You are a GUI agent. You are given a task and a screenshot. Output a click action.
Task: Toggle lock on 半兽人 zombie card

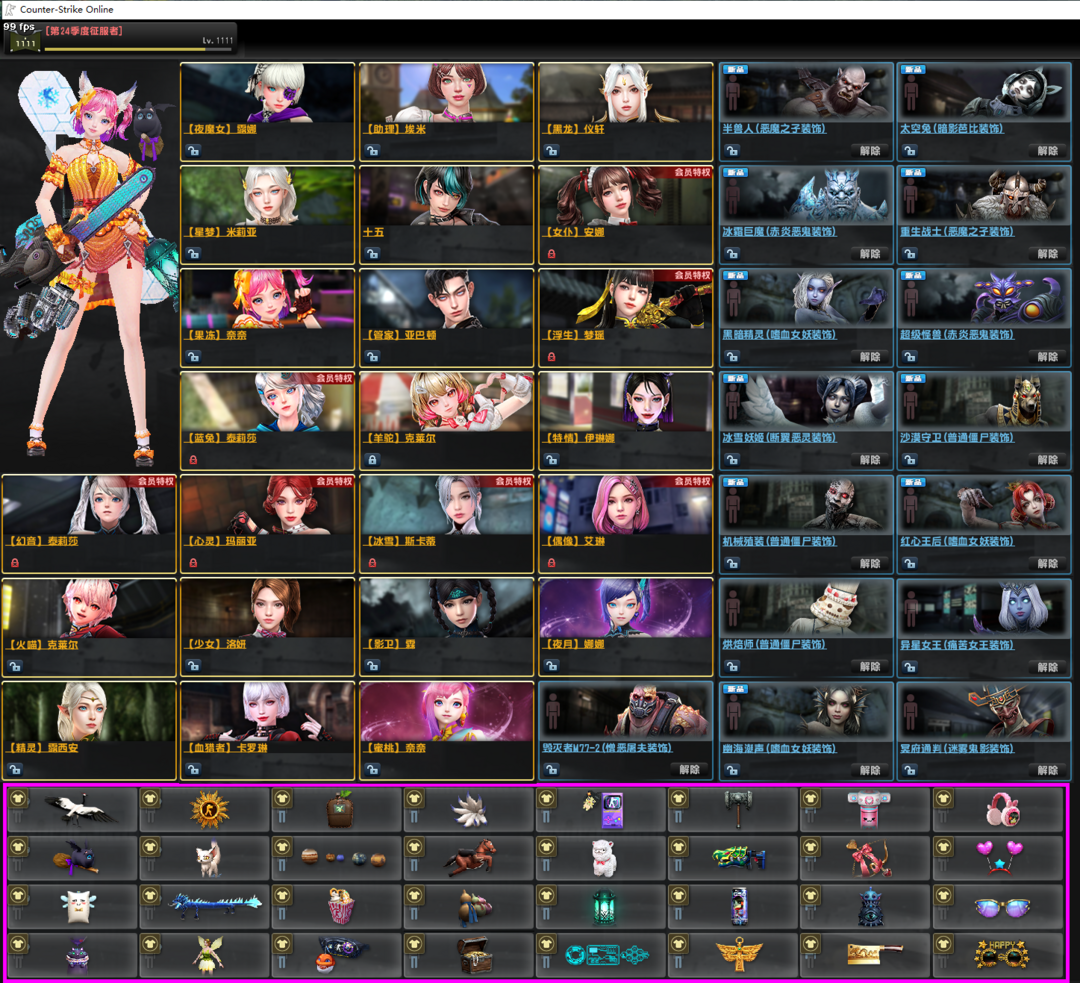tap(732, 150)
